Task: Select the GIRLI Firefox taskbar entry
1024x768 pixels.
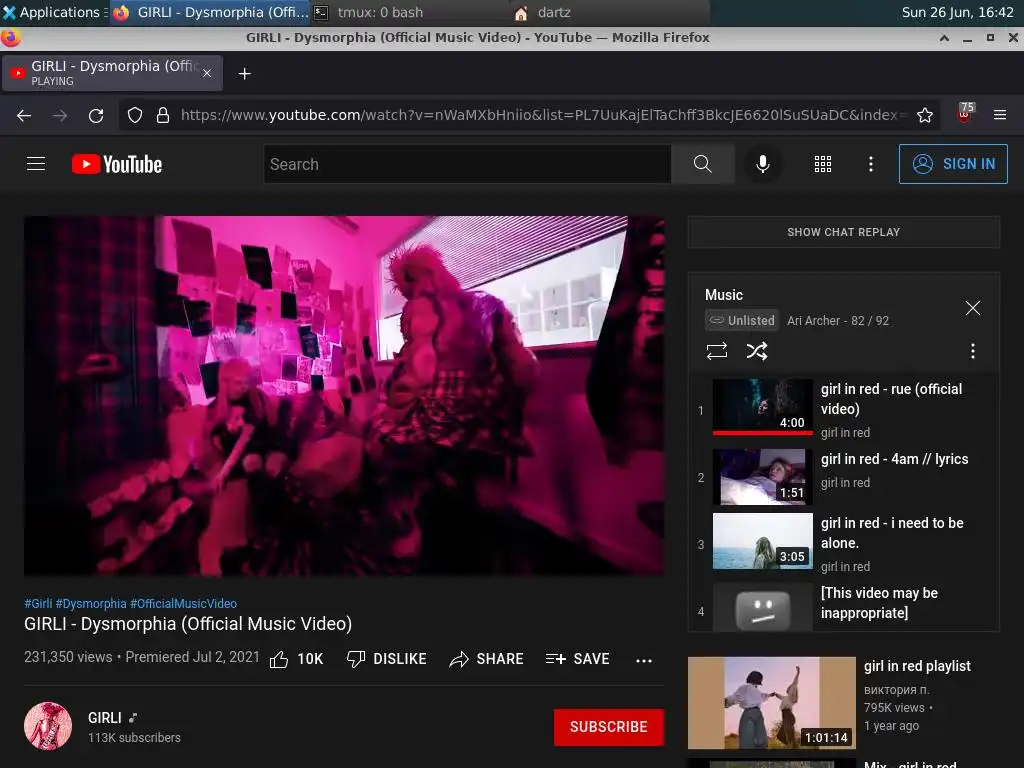Action: [x=210, y=12]
